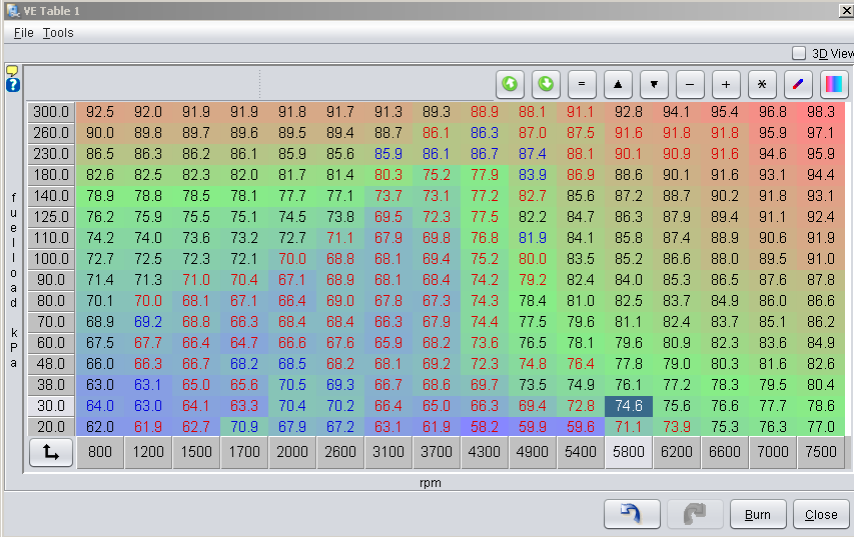Click the green up-arrow table button
Screen dimensions: 854x537
click(x=510, y=84)
